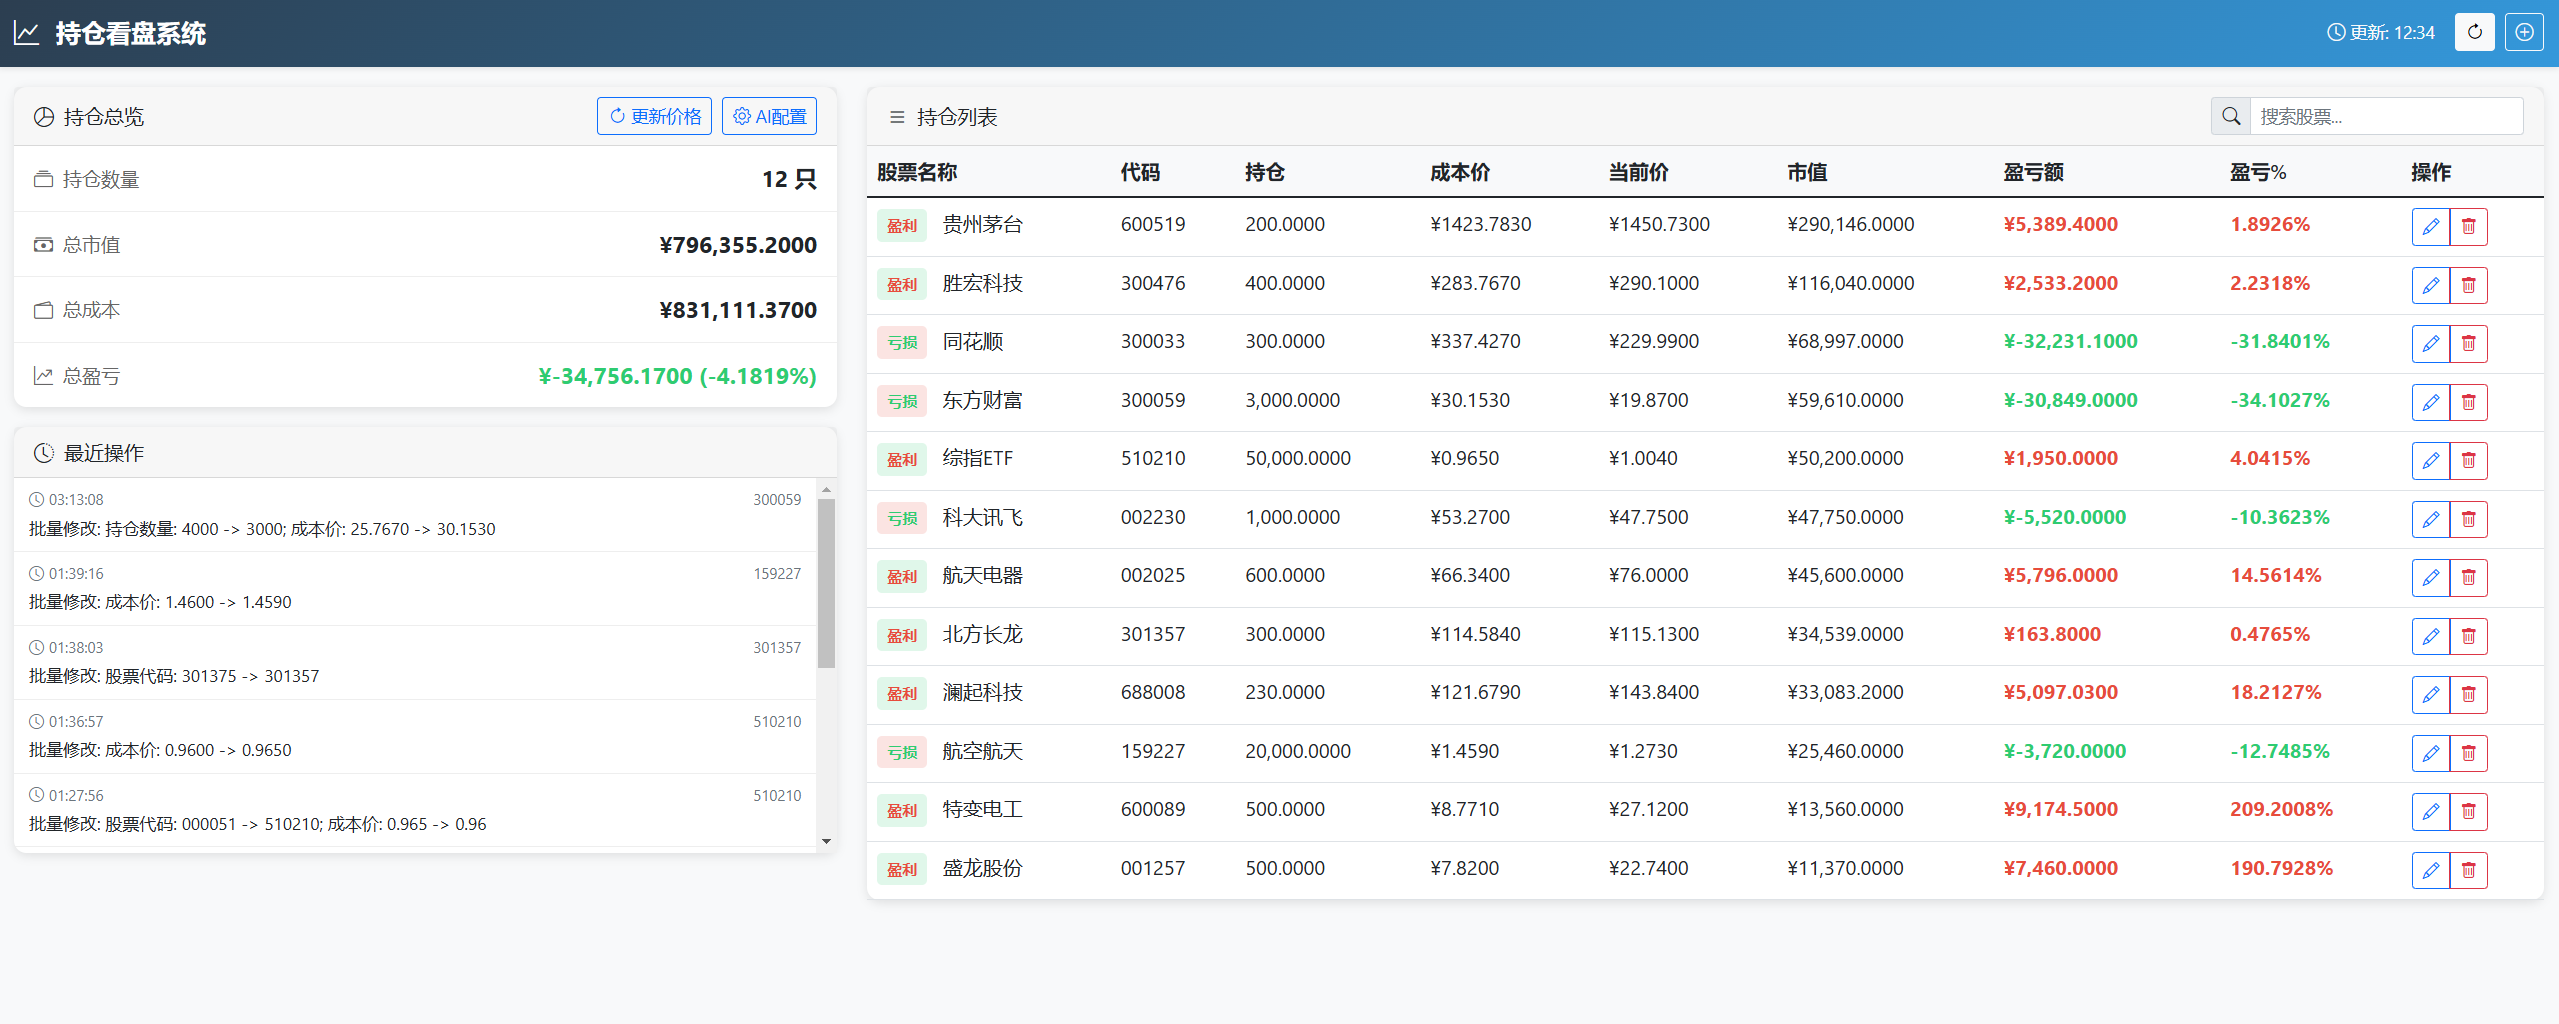Click the 盈利 badge beside 贵州茅台
Screen dimensions: 2559x1024
[x=901, y=226]
